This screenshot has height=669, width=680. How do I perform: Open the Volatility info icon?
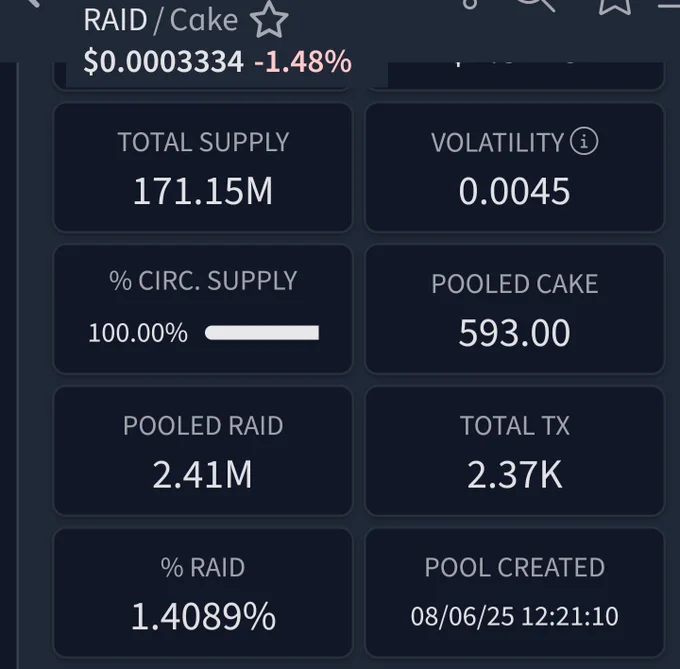pyautogui.click(x=584, y=141)
